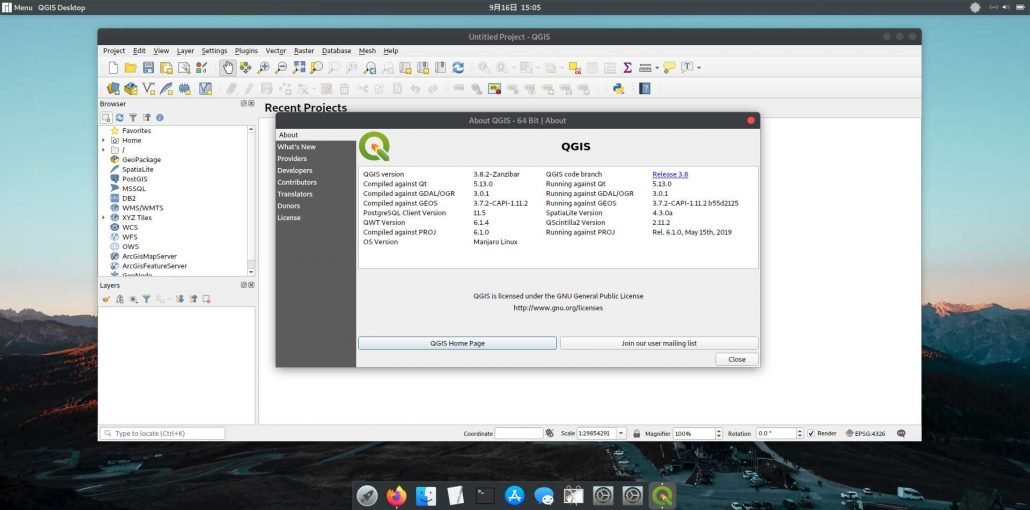Click Join our user mailing list
1030x510 pixels.
(x=659, y=343)
